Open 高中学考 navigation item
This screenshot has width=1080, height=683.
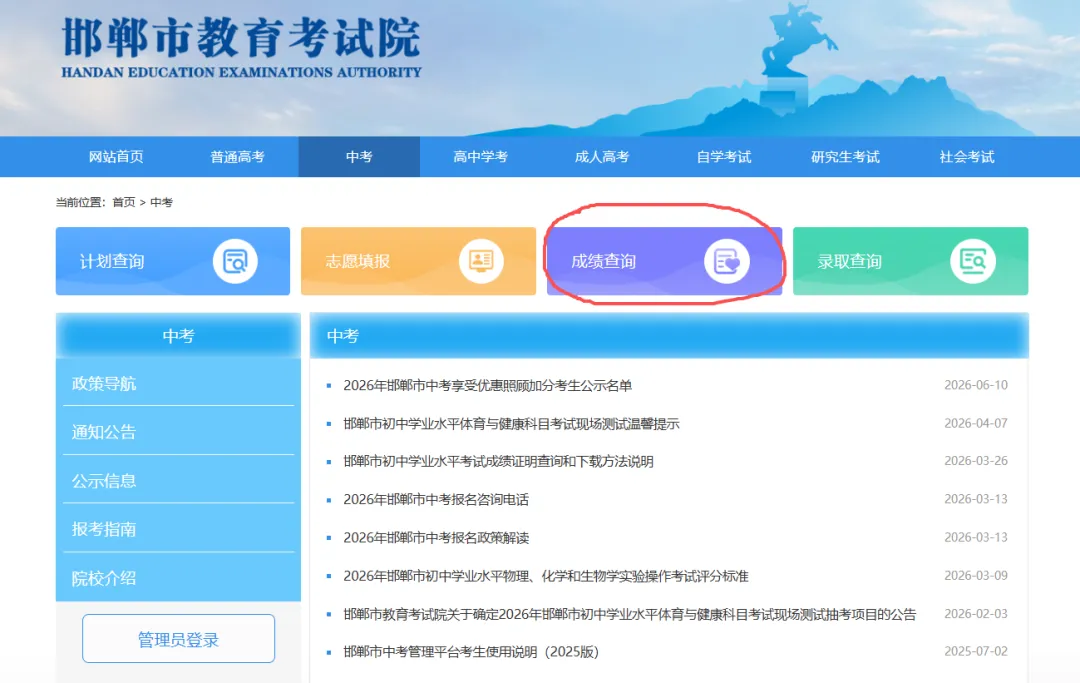tap(481, 157)
